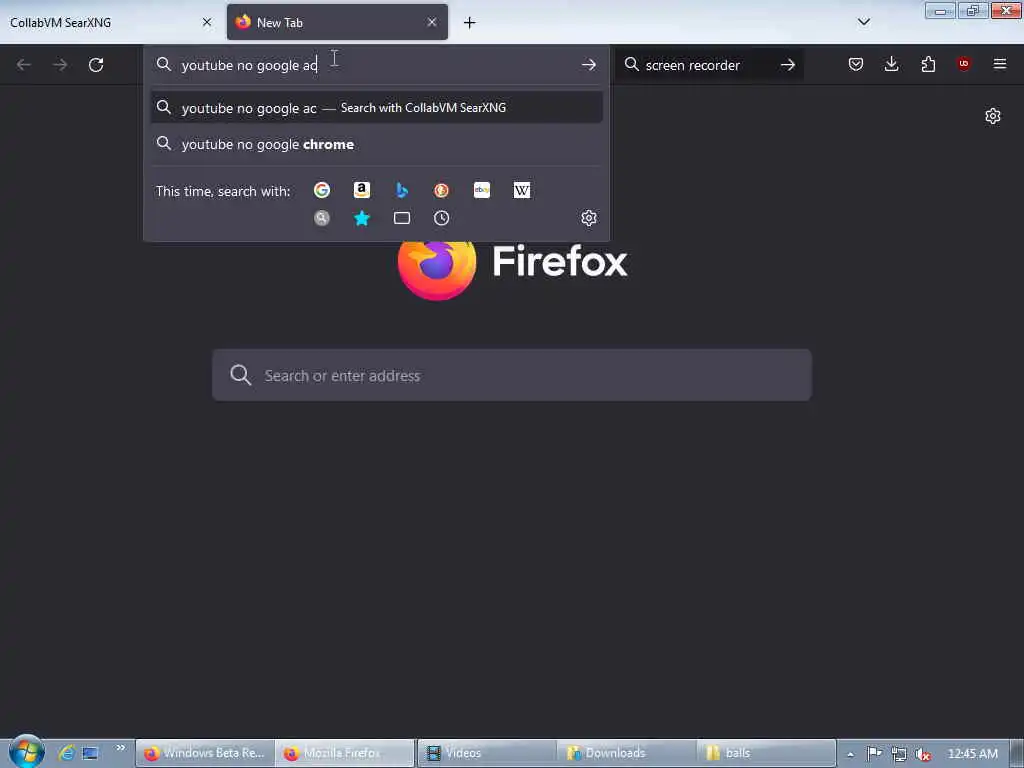
Task: Open Save to Pocket
Action: [x=856, y=64]
